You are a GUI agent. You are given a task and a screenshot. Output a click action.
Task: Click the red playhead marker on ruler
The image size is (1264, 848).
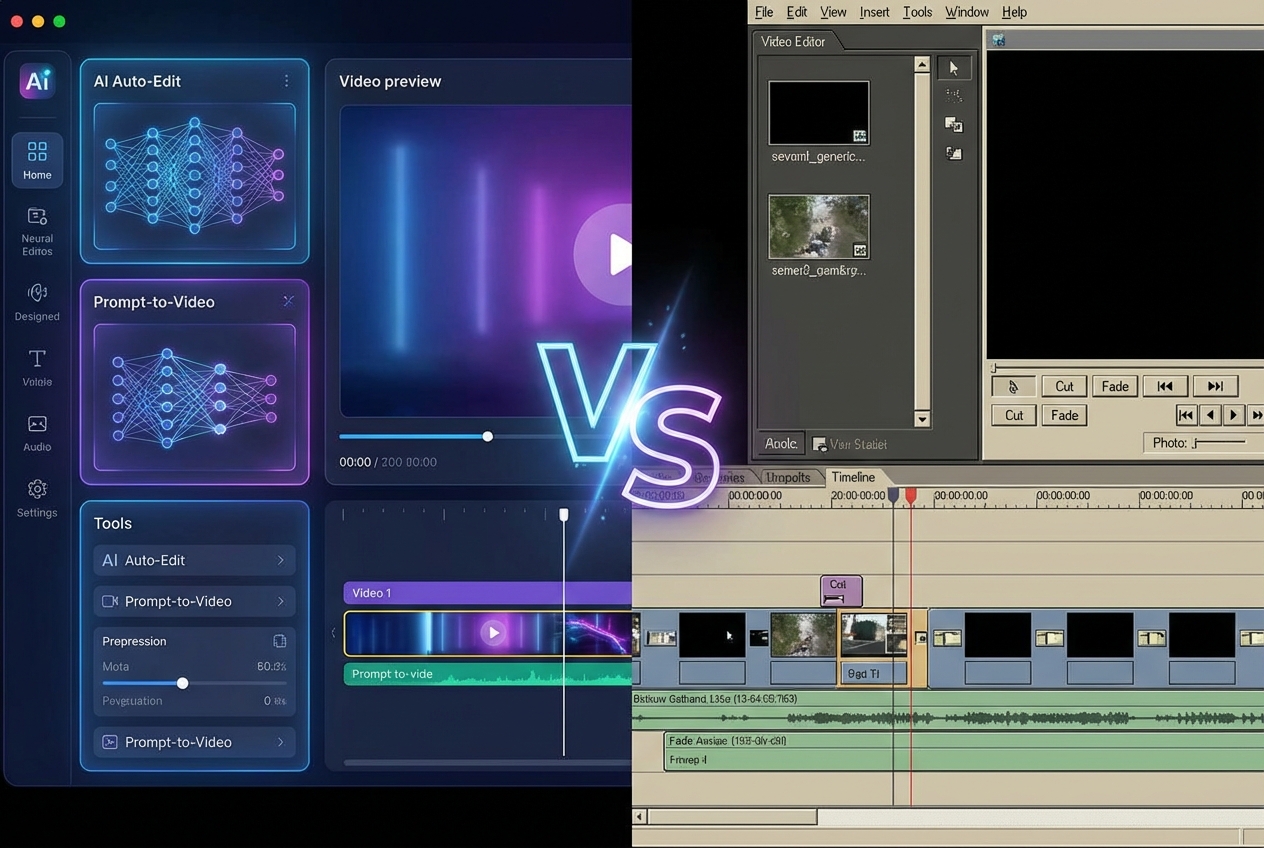tap(911, 495)
